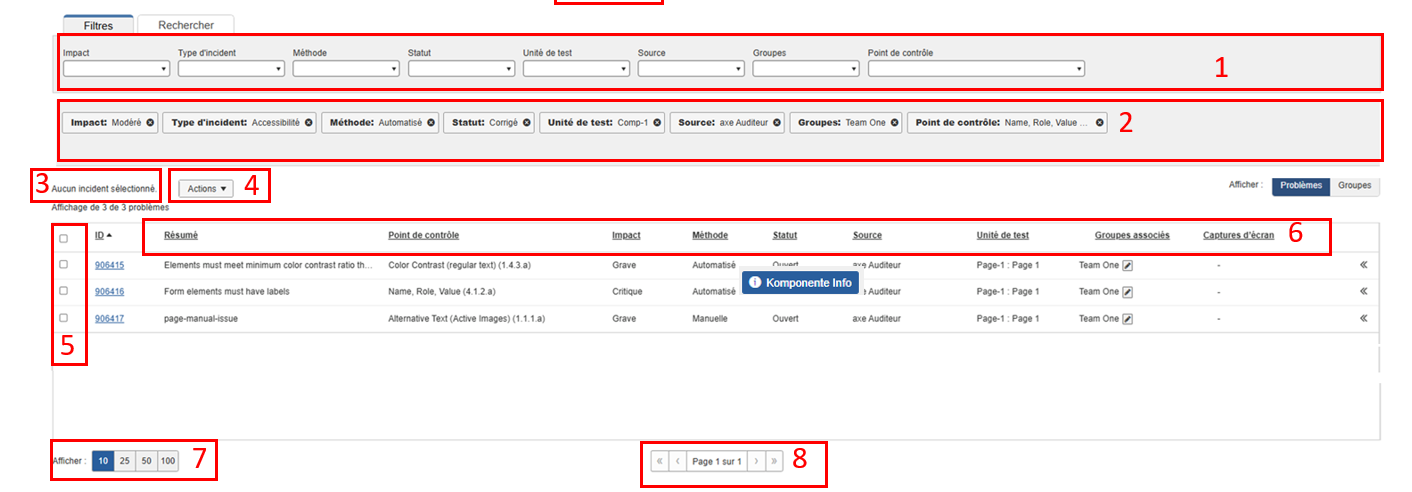Open the Impact filter dropdown
This screenshot has height=492, width=1412.
click(117, 69)
